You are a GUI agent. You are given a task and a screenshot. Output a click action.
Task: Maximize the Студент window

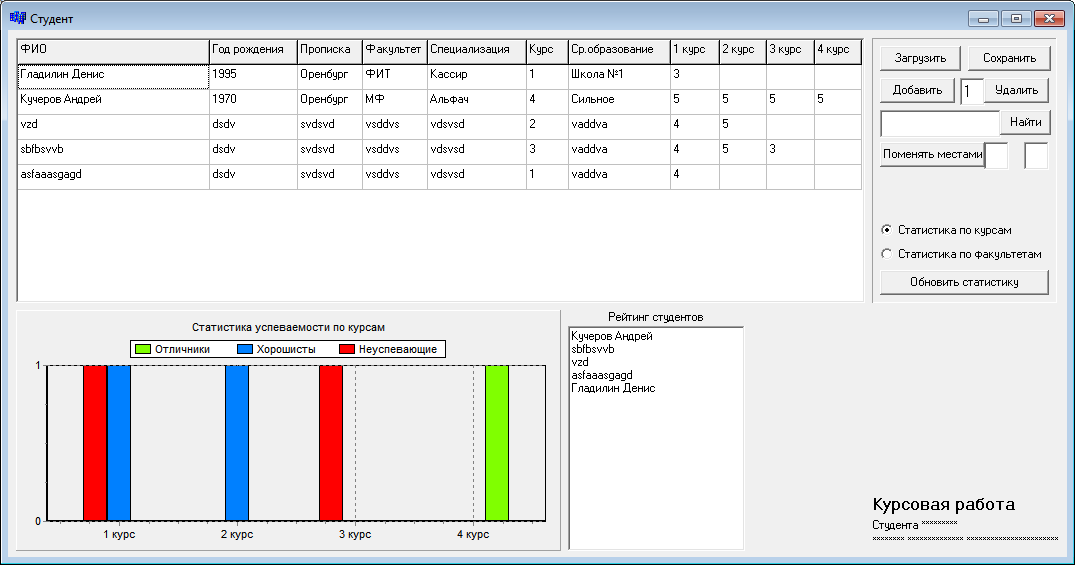1016,19
